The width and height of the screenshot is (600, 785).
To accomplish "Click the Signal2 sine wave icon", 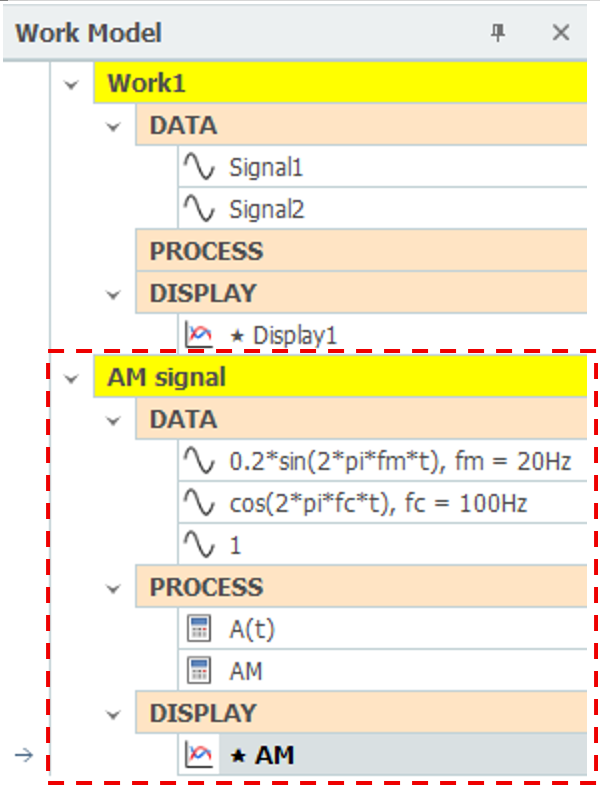I will 199,209.
